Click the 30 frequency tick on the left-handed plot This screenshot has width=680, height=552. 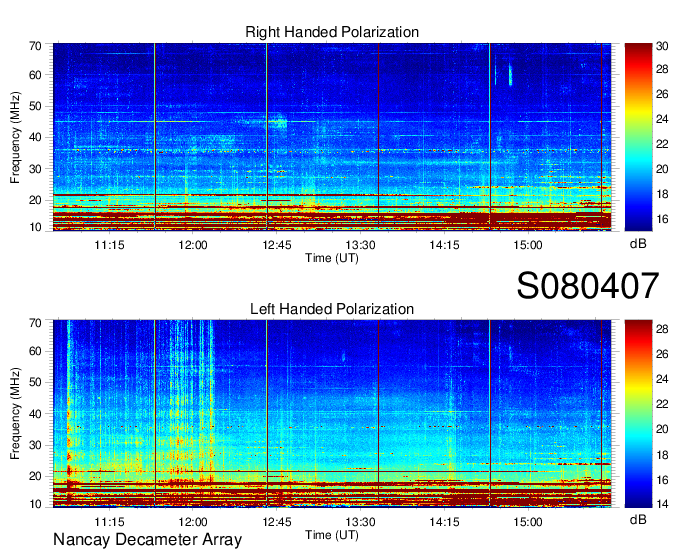point(35,445)
